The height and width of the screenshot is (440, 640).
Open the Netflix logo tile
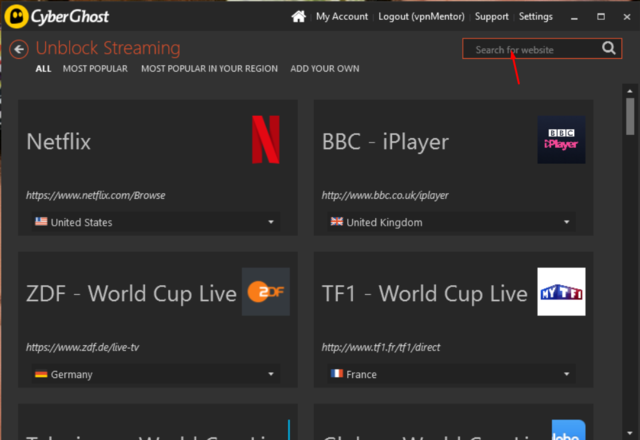[266, 140]
